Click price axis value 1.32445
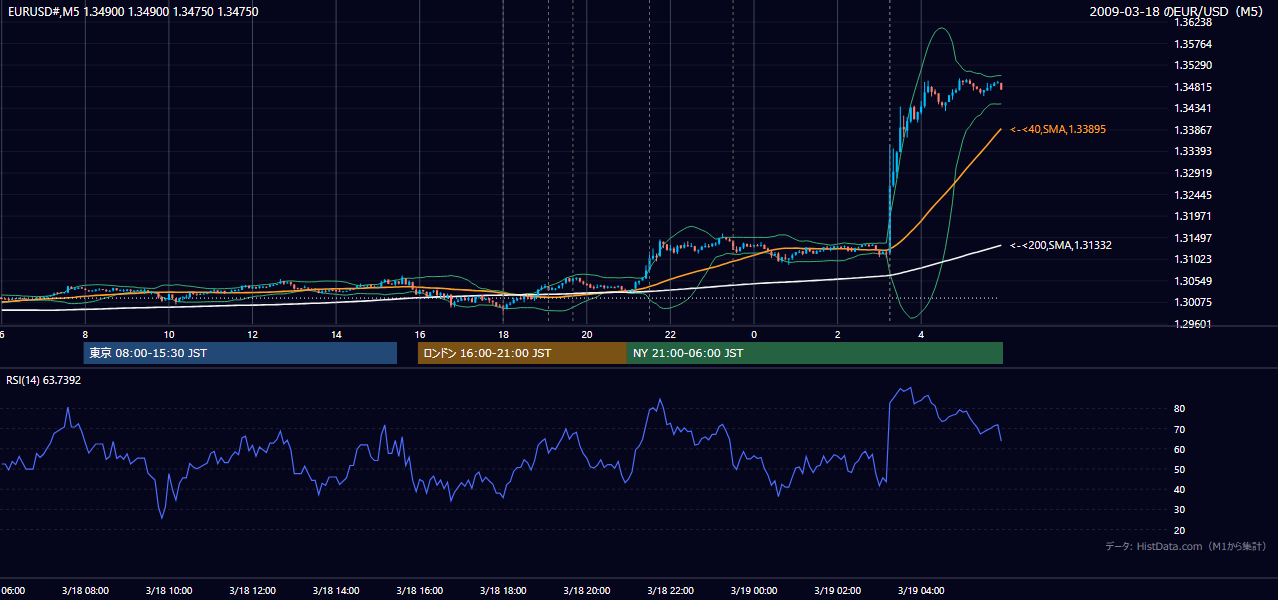The height and width of the screenshot is (600, 1278). coord(1194,195)
